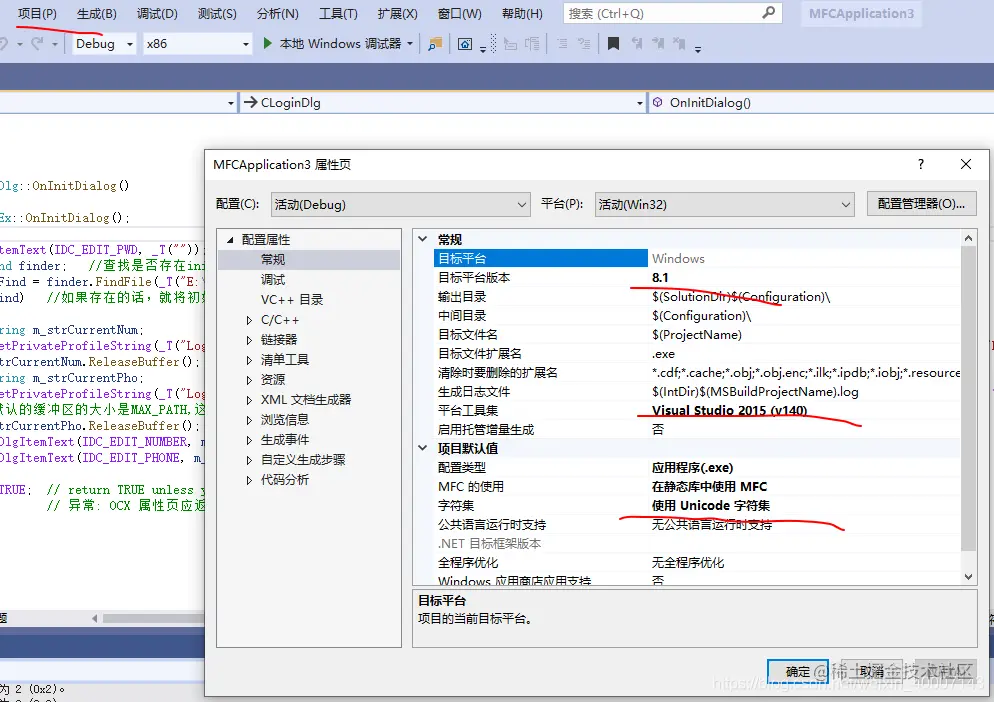Image resolution: width=994 pixels, height=702 pixels.
Task: Open the 配置(C) 活动(Debug) combo box
Action: coord(401,204)
